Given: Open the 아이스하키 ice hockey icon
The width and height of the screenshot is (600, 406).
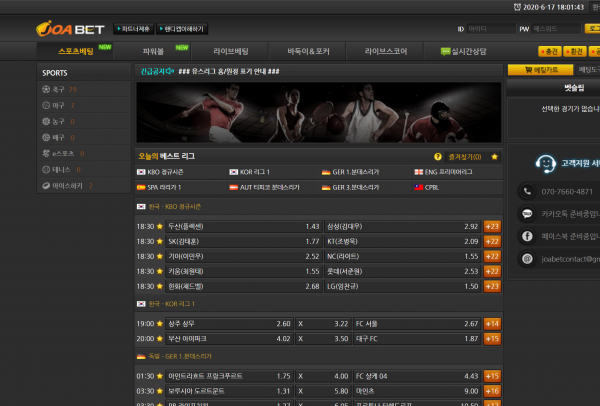Looking at the screenshot, I should [46, 186].
